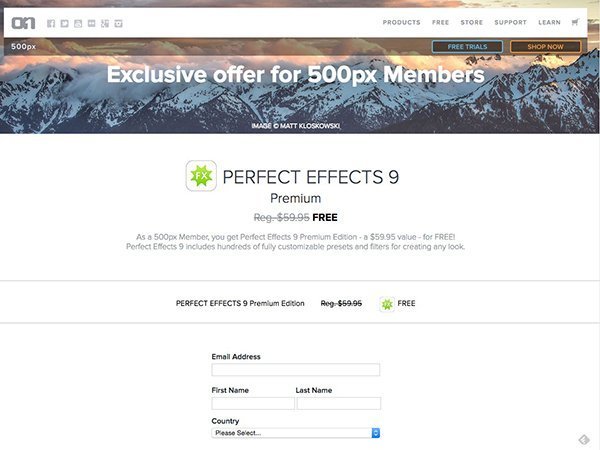
Task: Open the Products menu
Action: click(401, 22)
